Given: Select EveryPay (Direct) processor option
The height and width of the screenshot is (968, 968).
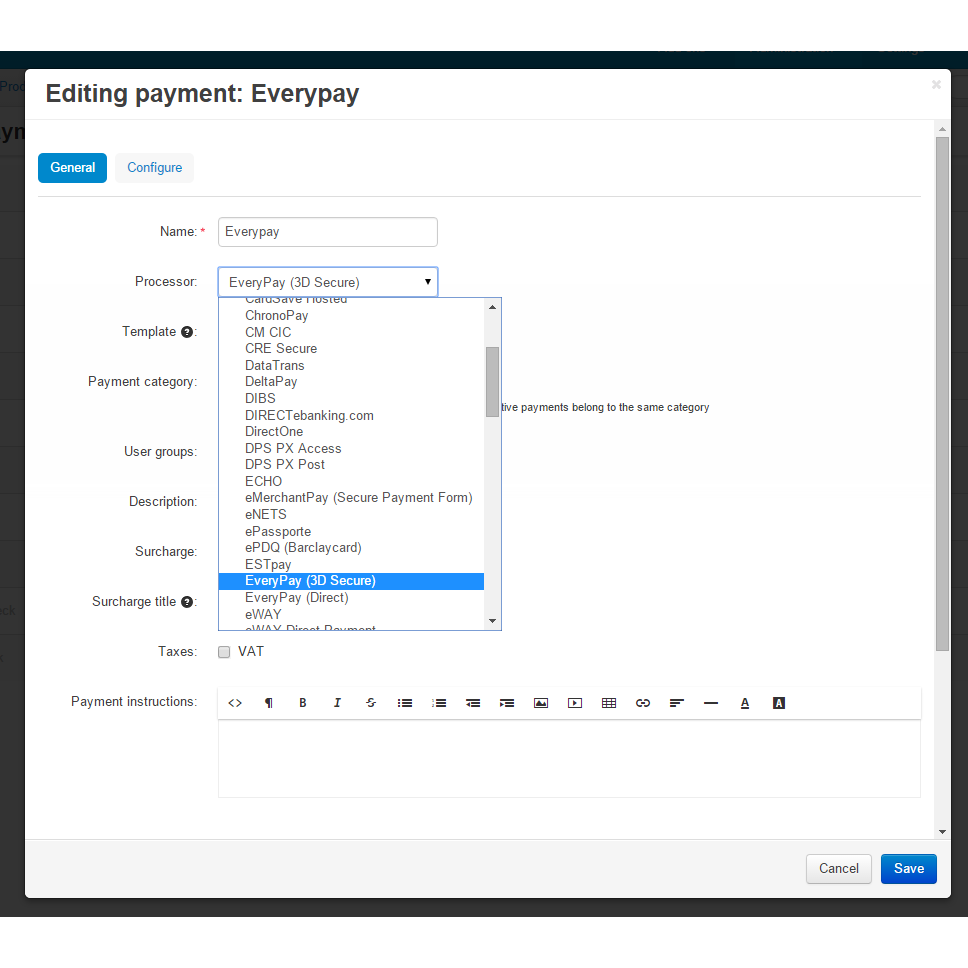Looking at the screenshot, I should point(351,598).
